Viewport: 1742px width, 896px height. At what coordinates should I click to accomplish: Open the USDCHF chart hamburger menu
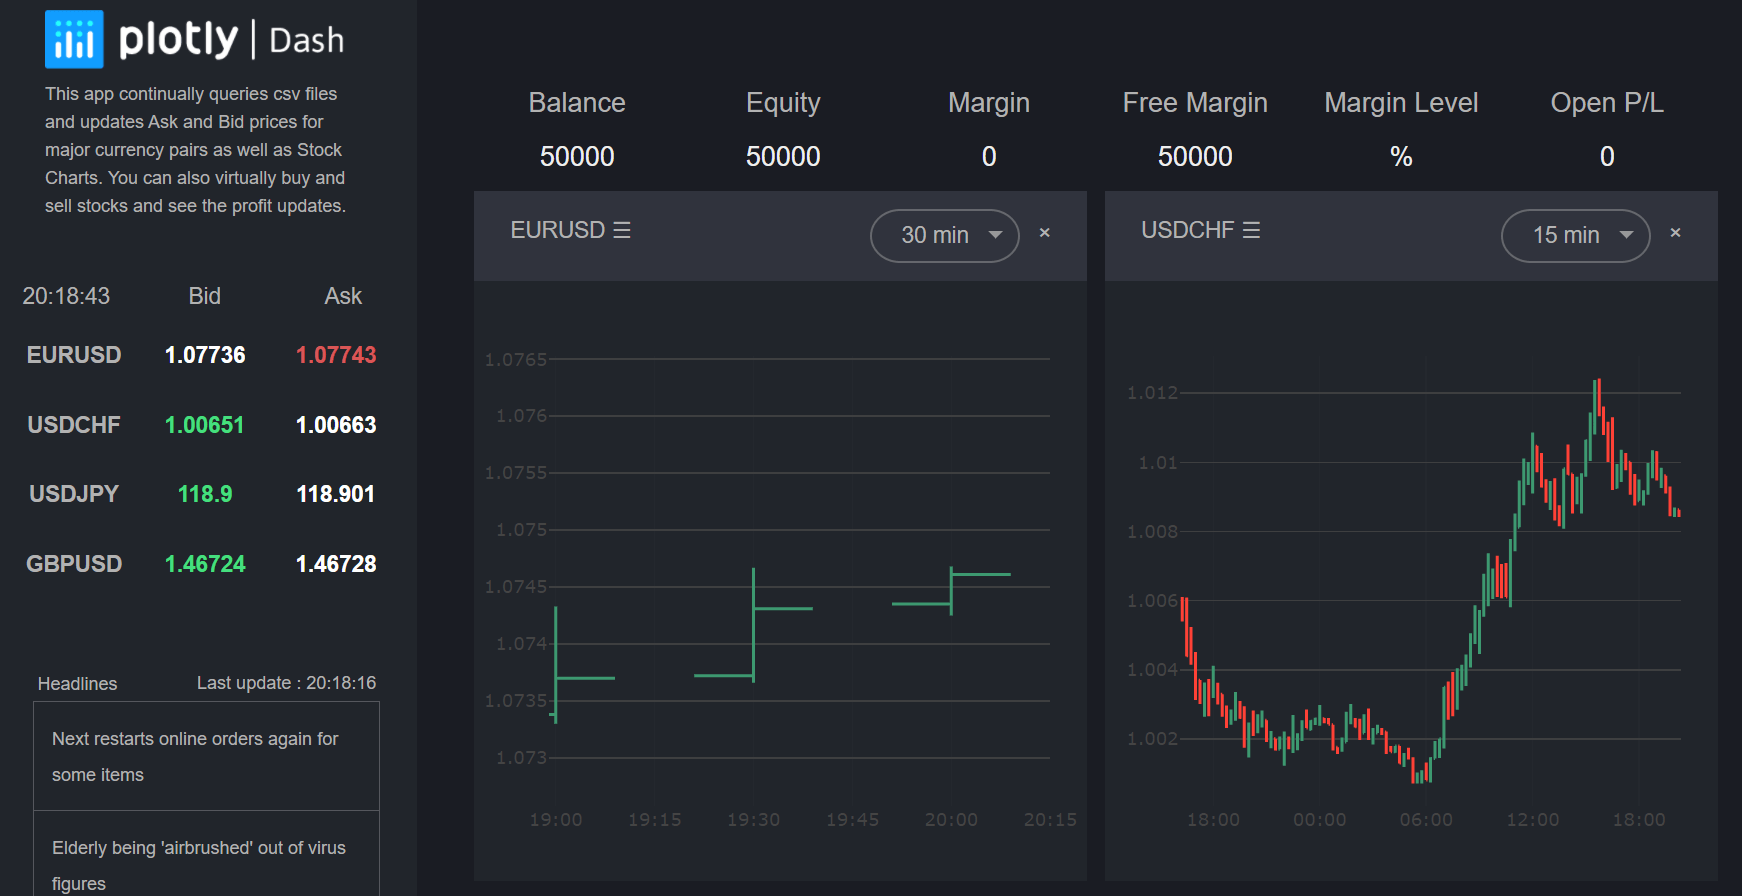click(1252, 230)
